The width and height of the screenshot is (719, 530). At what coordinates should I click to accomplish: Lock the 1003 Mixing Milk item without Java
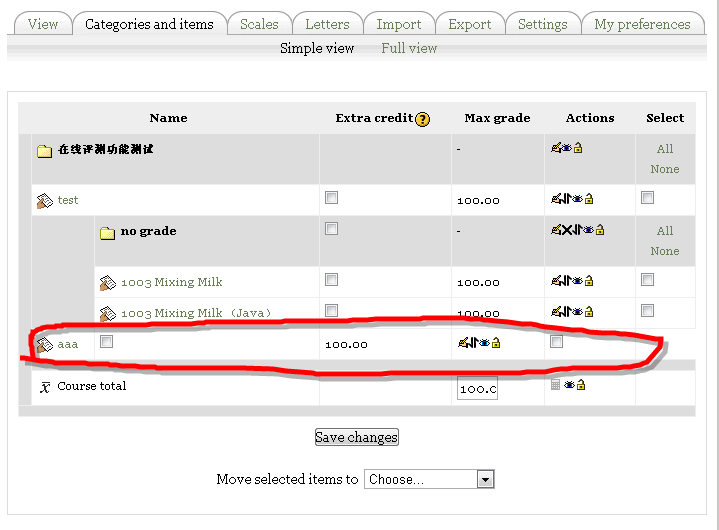click(589, 281)
